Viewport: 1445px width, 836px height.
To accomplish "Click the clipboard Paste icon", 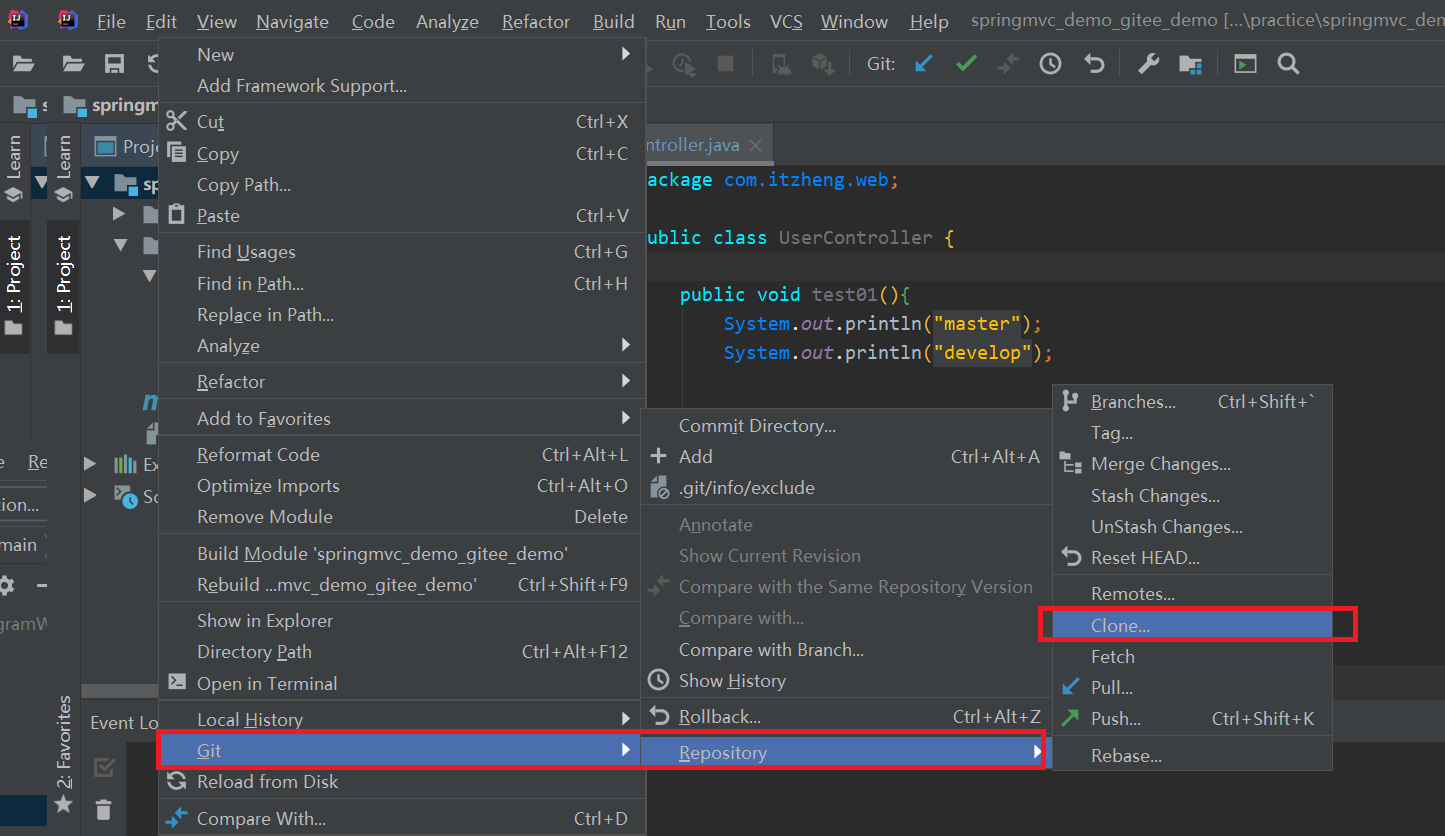I will coord(177,214).
